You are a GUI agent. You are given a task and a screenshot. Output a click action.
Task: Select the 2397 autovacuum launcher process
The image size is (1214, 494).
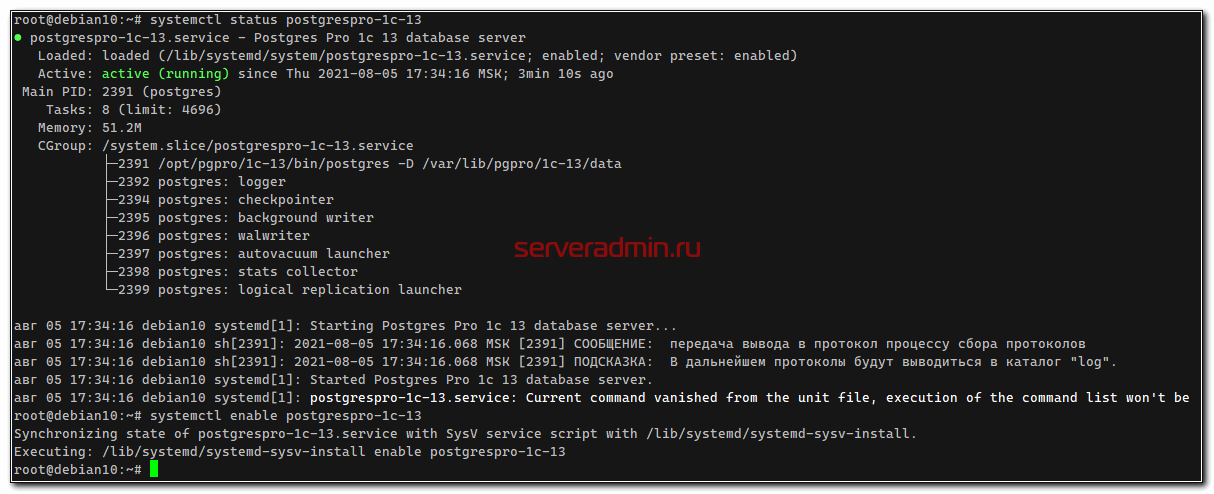(x=254, y=254)
